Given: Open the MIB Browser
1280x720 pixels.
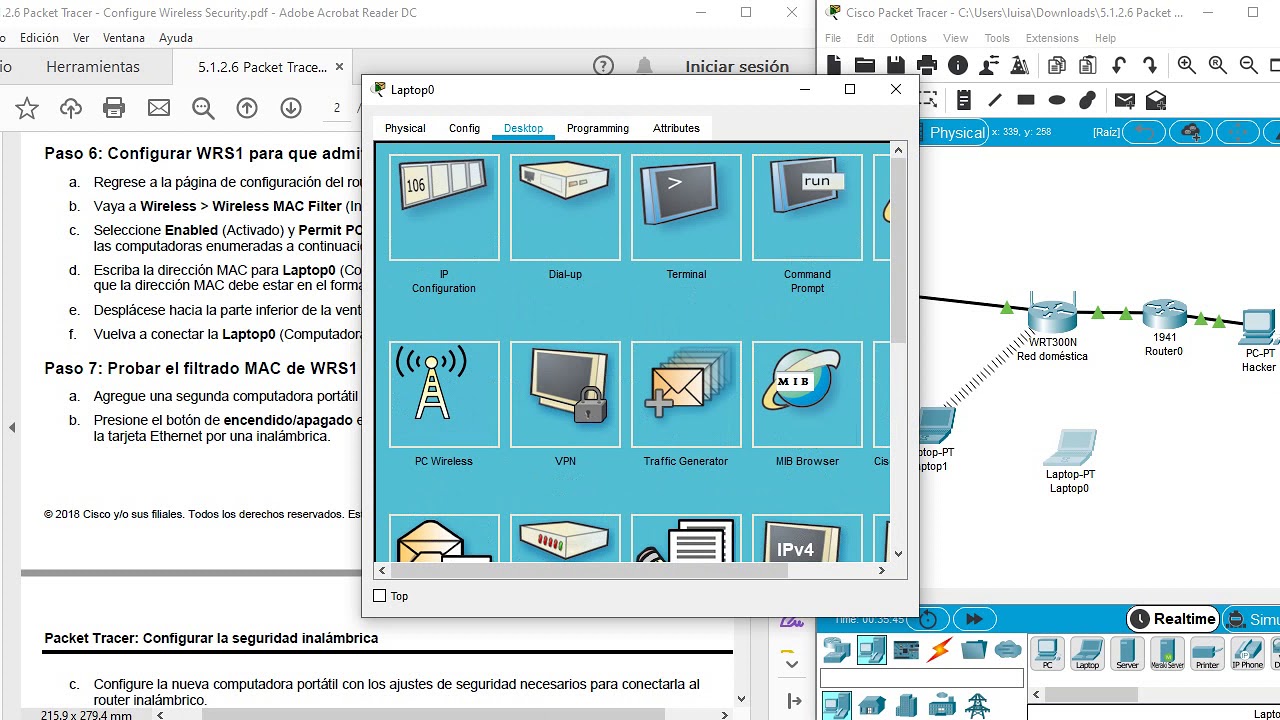Looking at the screenshot, I should [x=807, y=395].
